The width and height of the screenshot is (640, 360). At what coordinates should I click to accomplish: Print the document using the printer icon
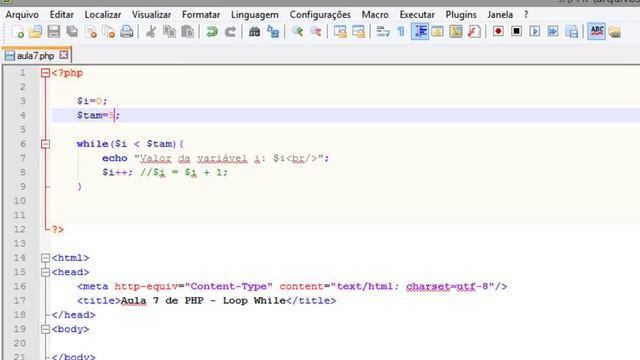127,32
